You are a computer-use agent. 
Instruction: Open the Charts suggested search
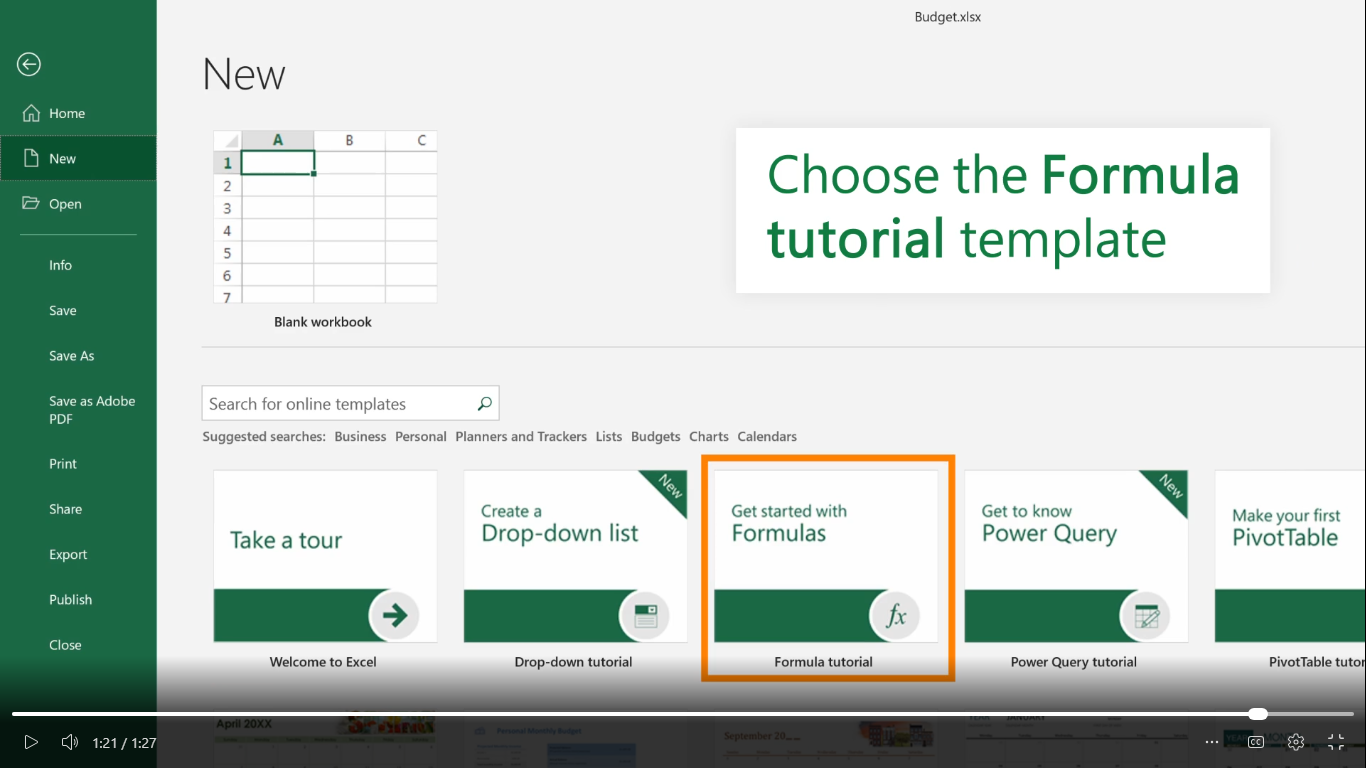708,436
